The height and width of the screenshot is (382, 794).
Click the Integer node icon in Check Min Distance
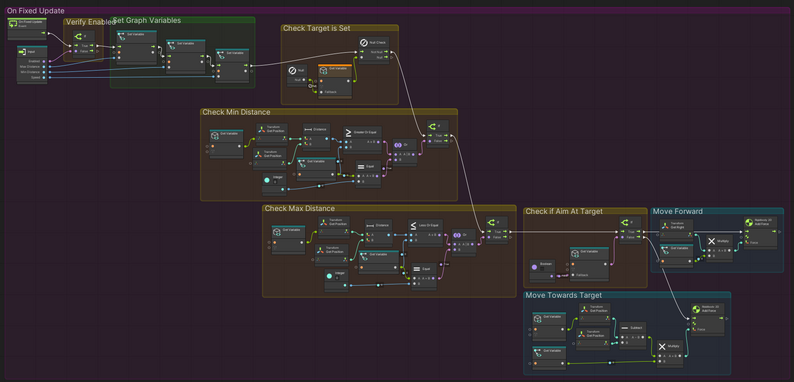click(x=267, y=180)
